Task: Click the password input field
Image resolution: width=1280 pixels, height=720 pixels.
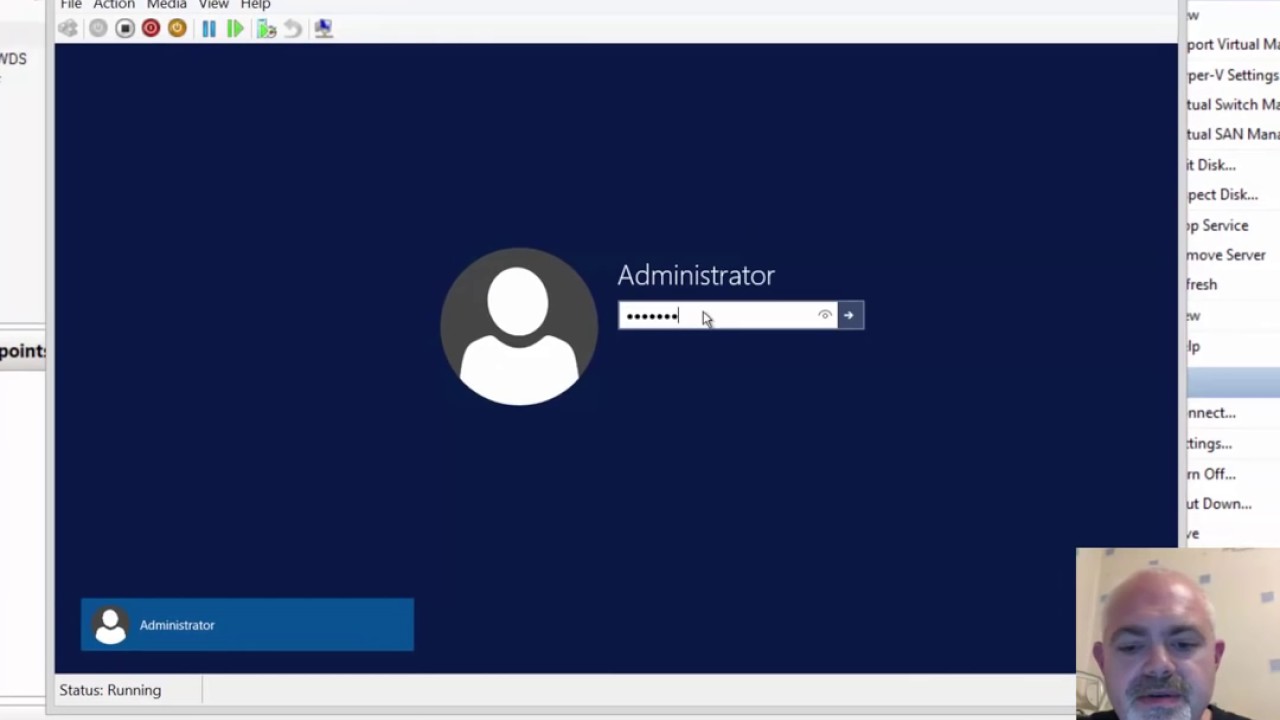Action: coord(728,316)
